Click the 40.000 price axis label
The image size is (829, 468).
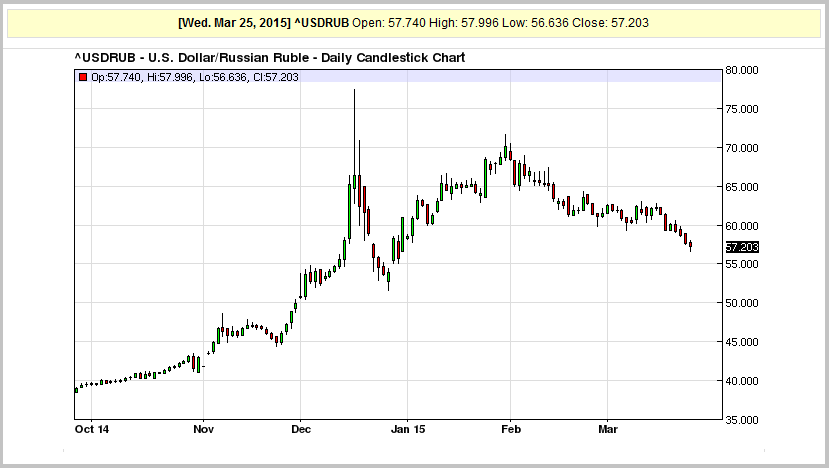pyautogui.click(x=742, y=381)
